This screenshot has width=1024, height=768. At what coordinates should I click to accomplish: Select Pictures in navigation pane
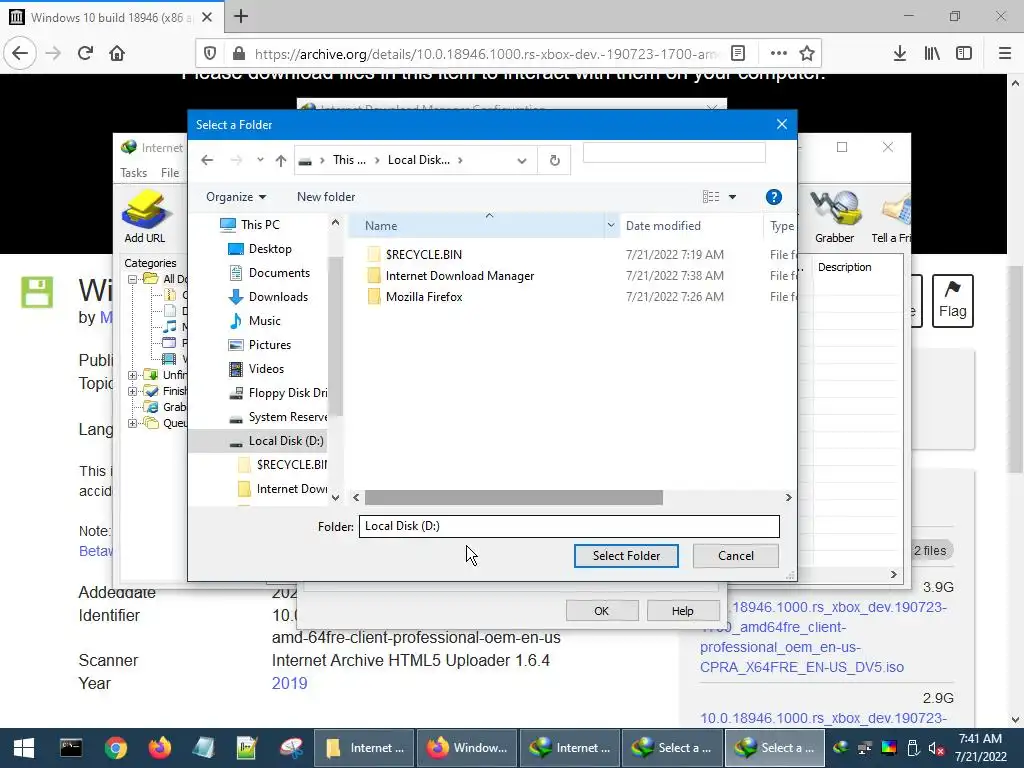coord(269,345)
